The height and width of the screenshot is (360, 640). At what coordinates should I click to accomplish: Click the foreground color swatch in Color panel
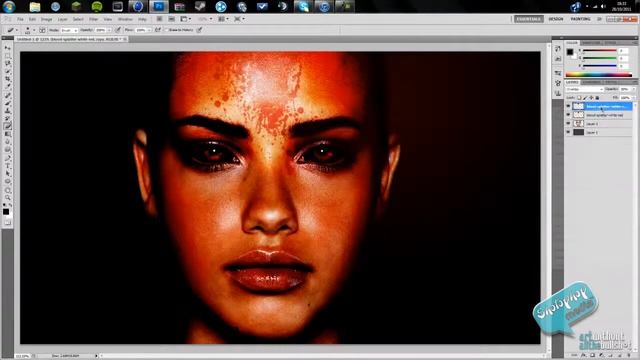coord(570,52)
